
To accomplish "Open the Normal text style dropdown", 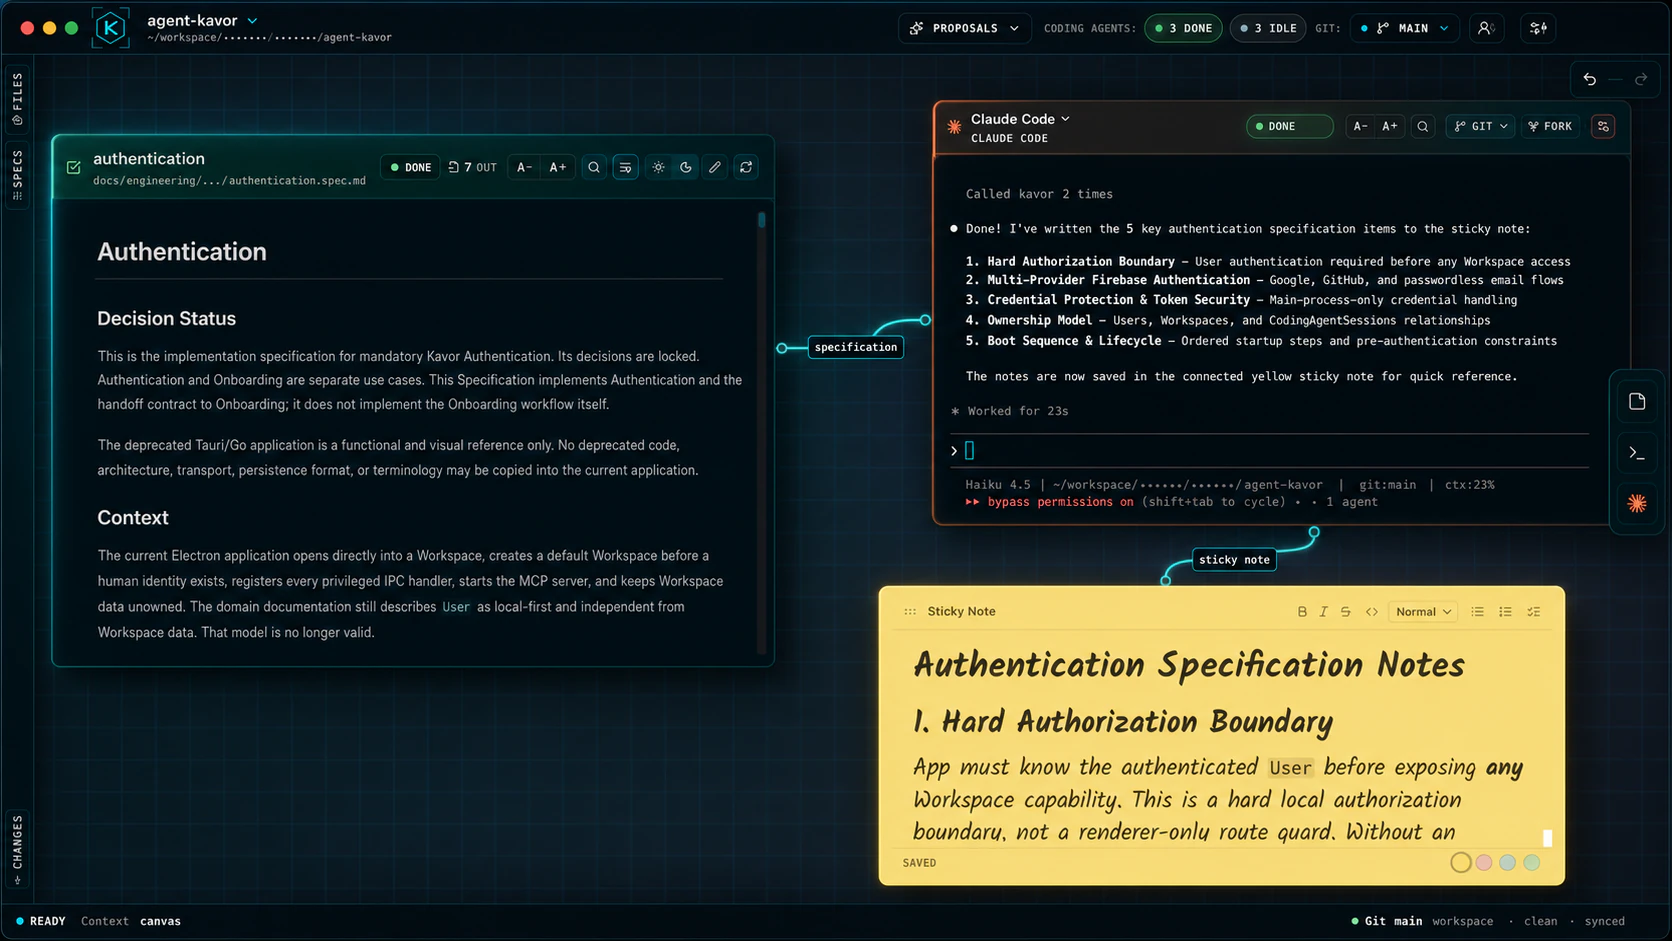I will point(1423,612).
